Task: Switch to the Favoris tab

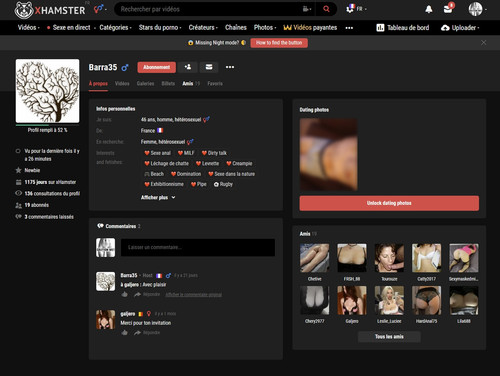Action: pyautogui.click(x=215, y=84)
